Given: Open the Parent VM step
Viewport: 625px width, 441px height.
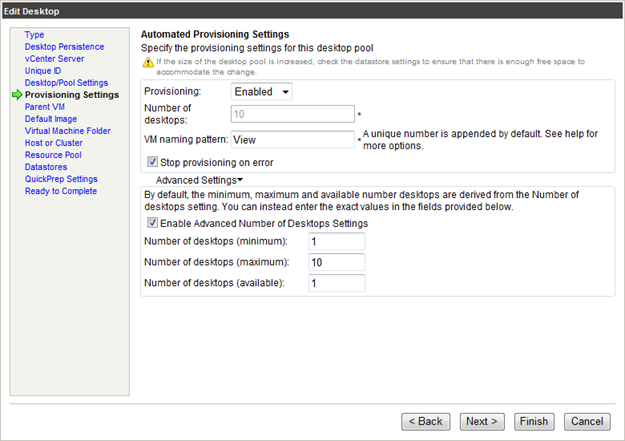Looking at the screenshot, I should point(46,107).
